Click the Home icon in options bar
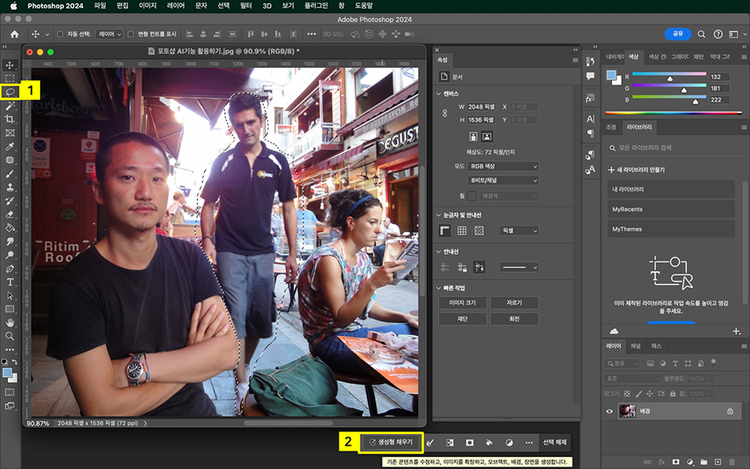This screenshot has height=469, width=750. tap(15, 34)
